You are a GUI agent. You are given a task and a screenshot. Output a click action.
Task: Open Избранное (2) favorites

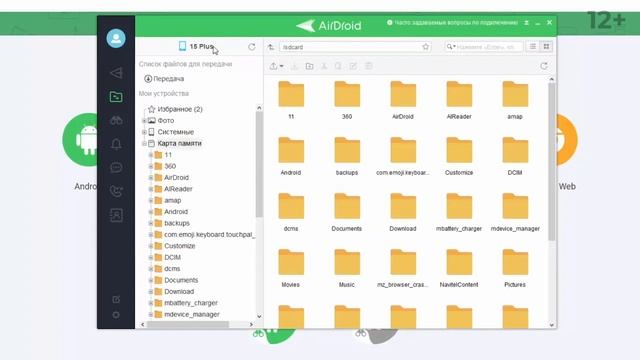pyautogui.click(x=176, y=109)
